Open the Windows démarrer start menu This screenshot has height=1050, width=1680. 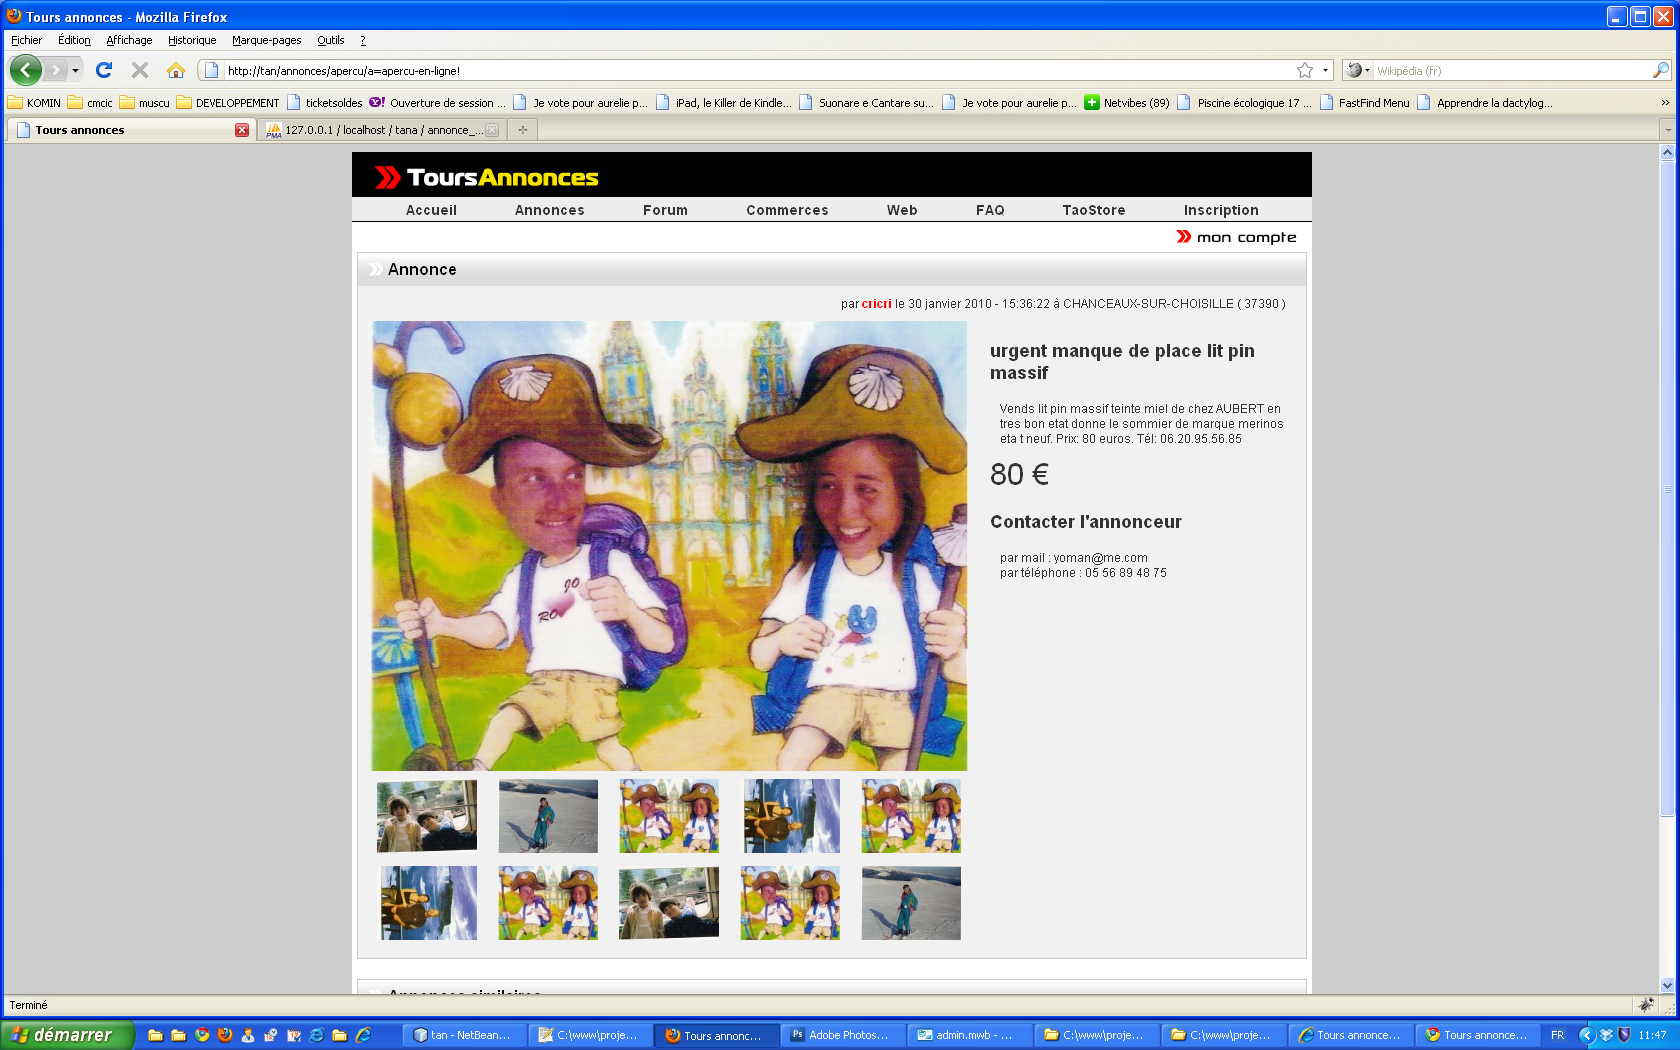(67, 1035)
